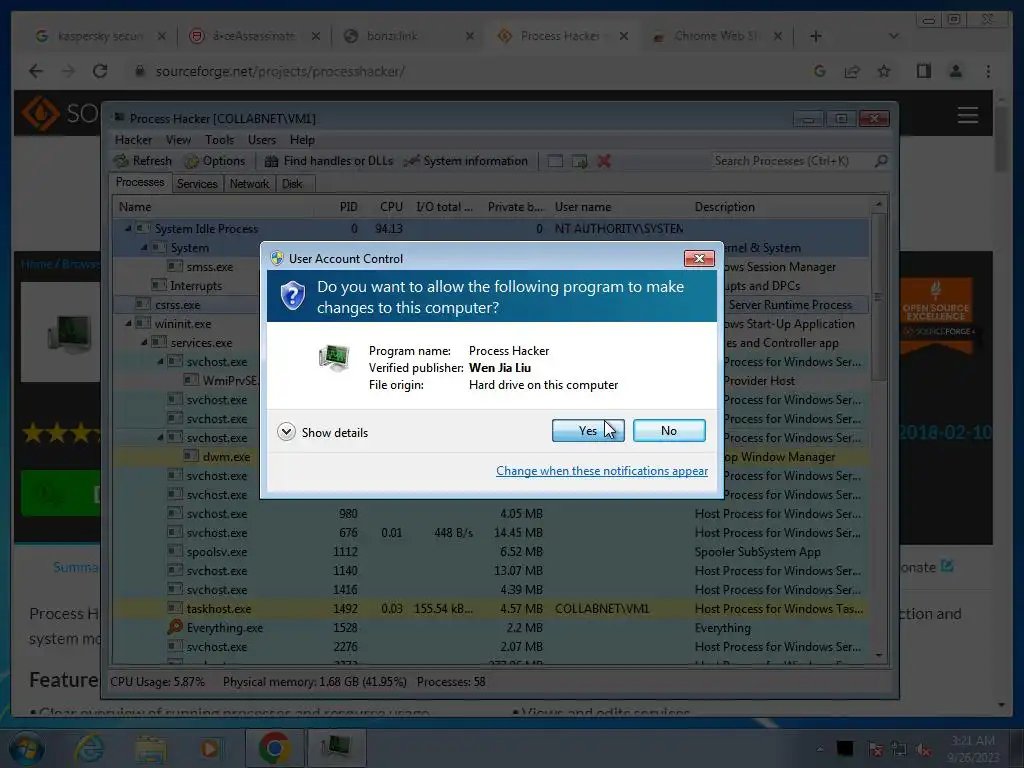Click the Google icon in Chrome's address bar

[820, 71]
